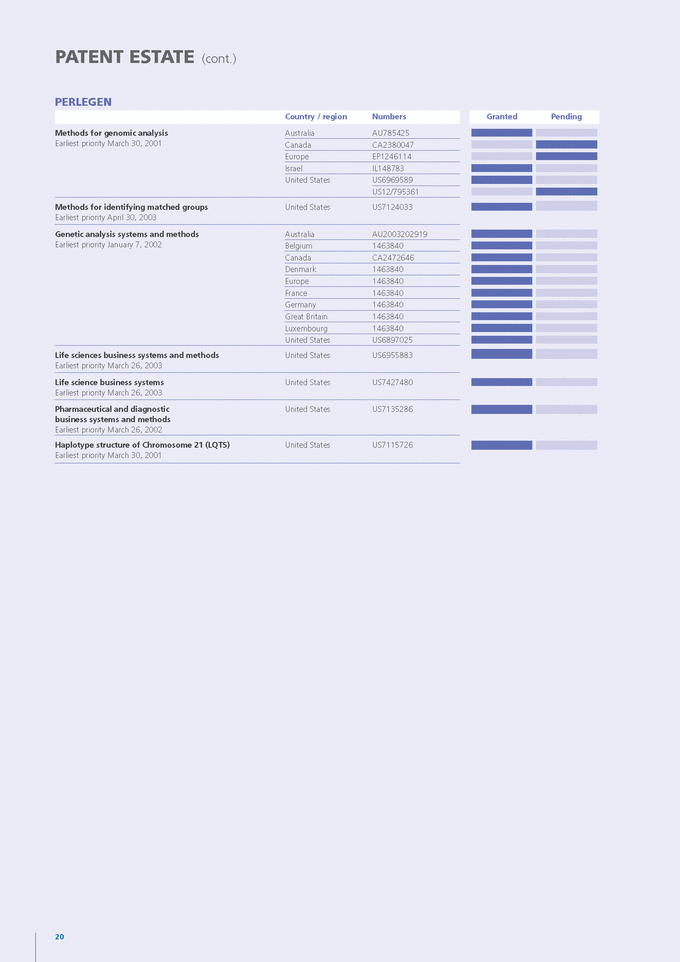The height and width of the screenshot is (962, 680).
Task: Click "Haplotype structure of Chromosome 21 (LQTS)" title
Action: 142,445
